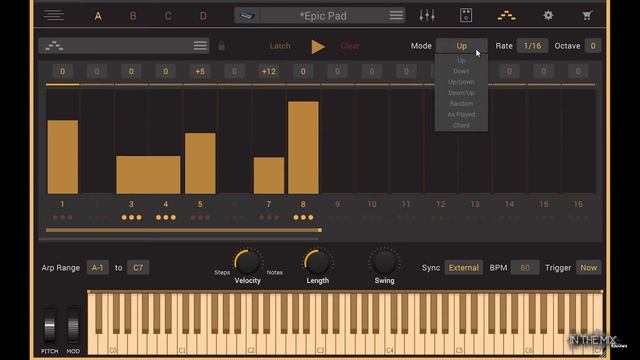
Task: Open the Rate dropdown showing 1/16
Action: pyautogui.click(x=532, y=46)
